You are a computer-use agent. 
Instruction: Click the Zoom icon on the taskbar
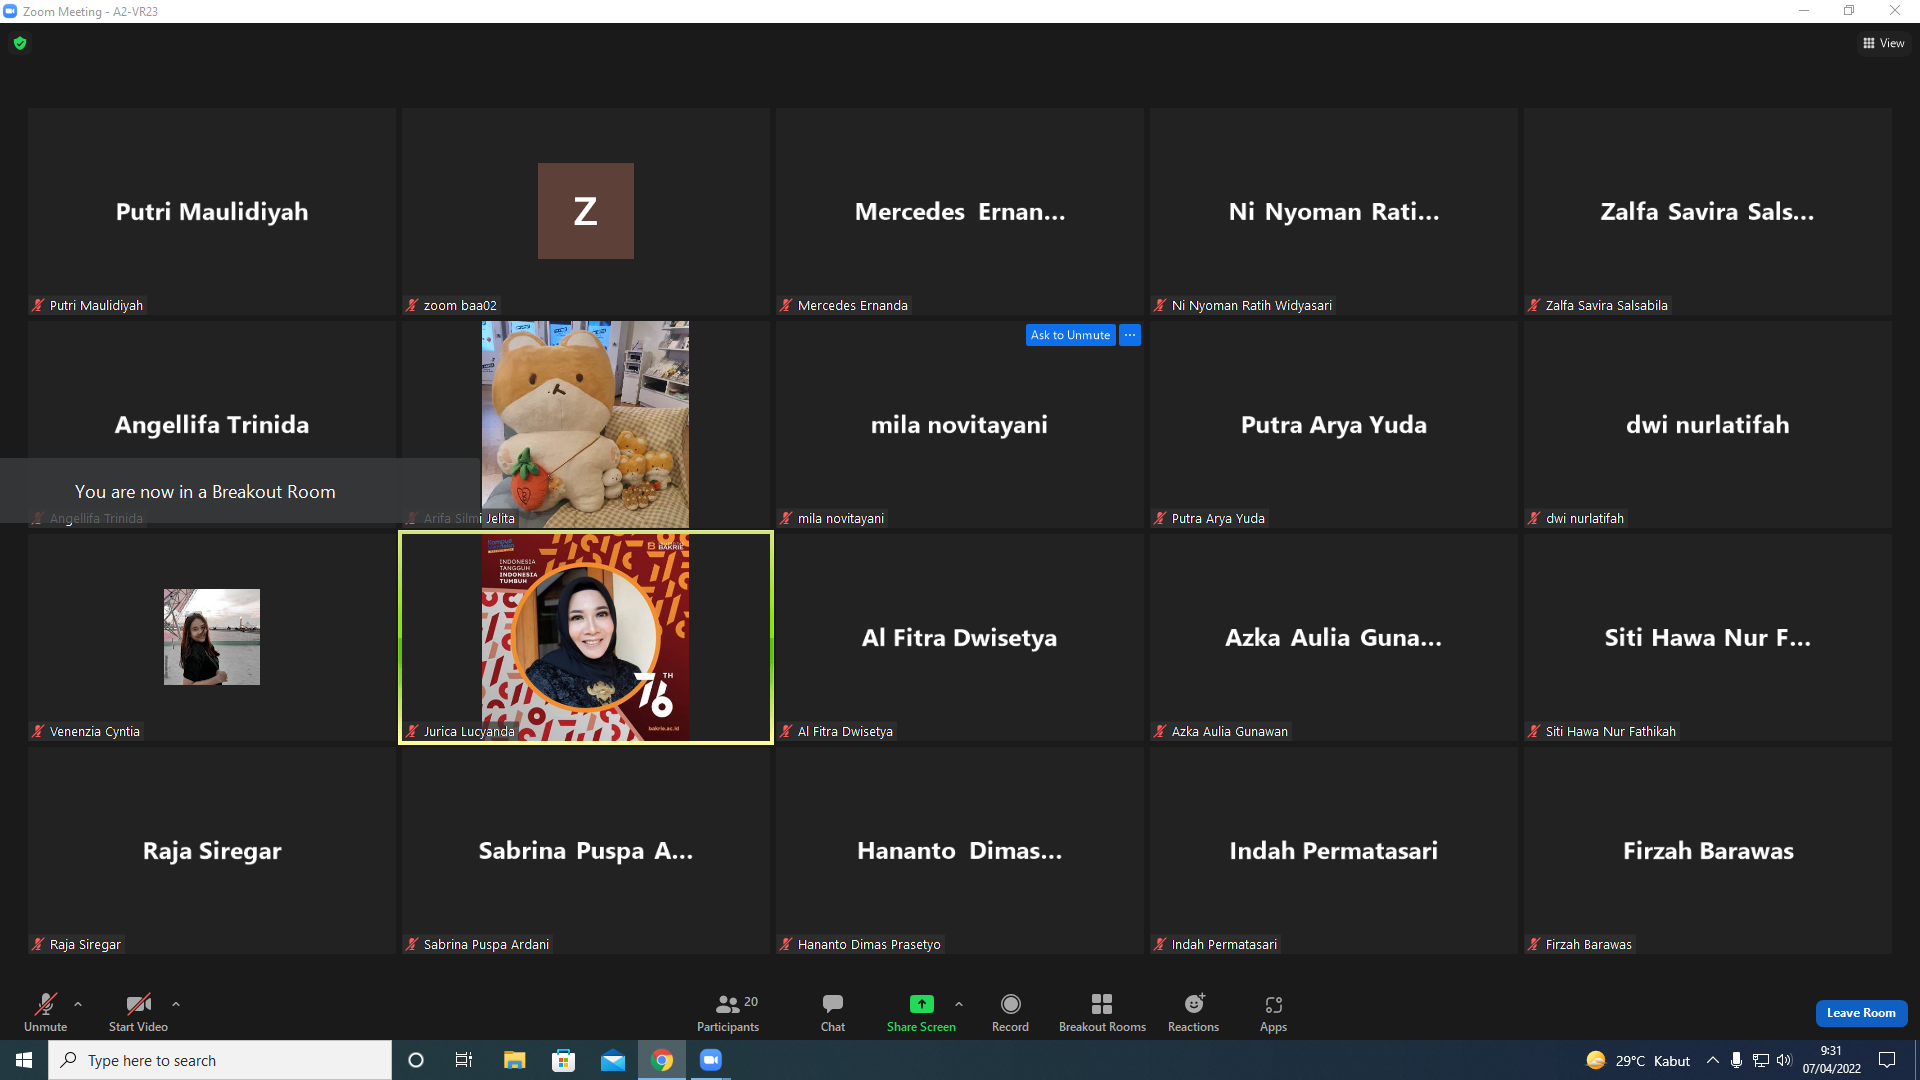(x=711, y=1060)
